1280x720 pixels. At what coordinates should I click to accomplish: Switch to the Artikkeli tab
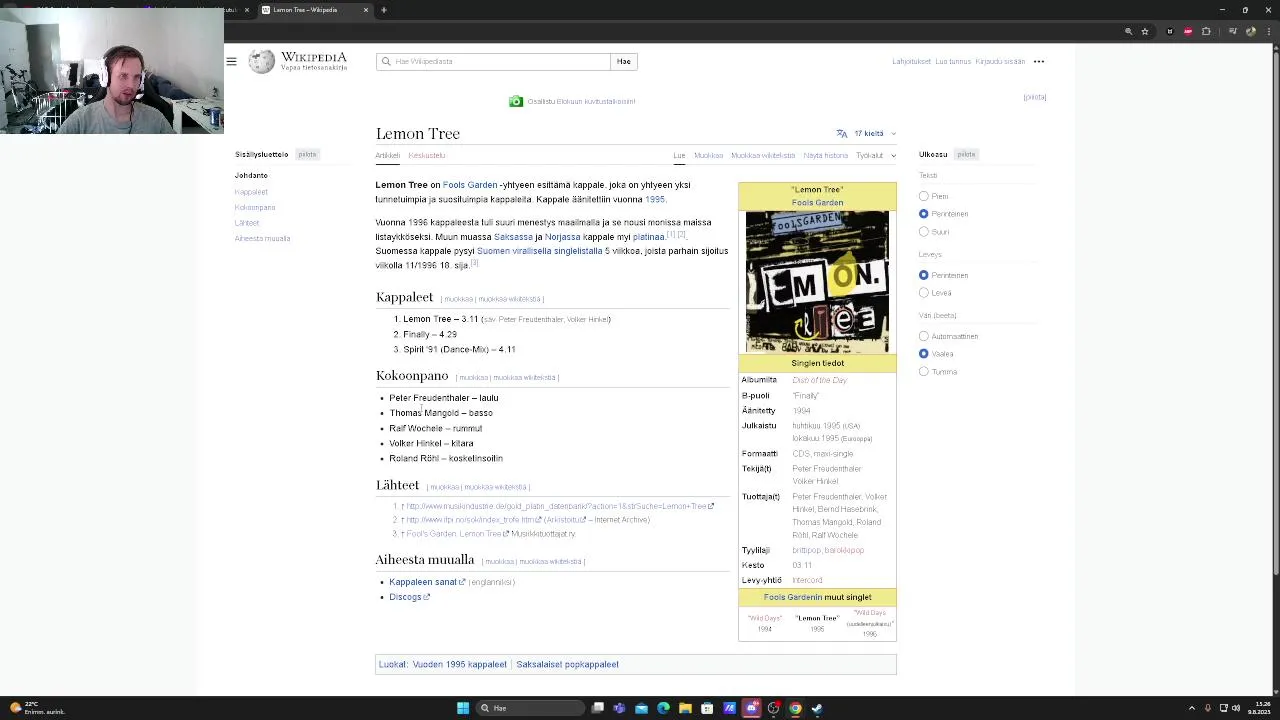tap(388, 155)
